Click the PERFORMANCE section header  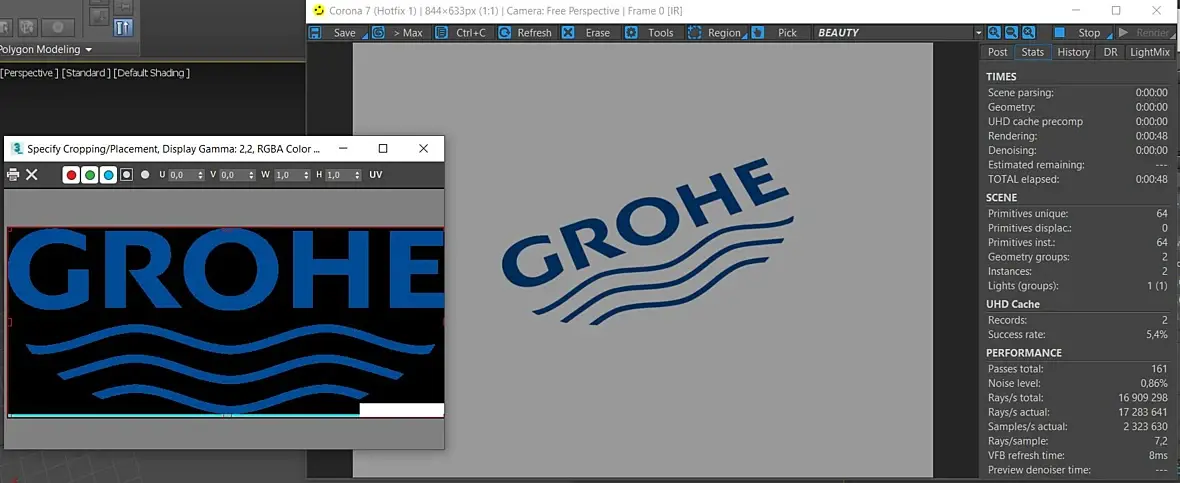pos(1023,353)
